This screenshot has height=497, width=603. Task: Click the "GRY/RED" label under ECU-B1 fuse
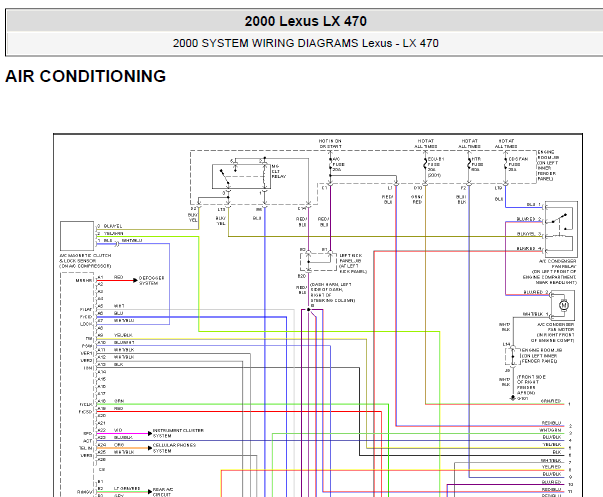pyautogui.click(x=417, y=199)
